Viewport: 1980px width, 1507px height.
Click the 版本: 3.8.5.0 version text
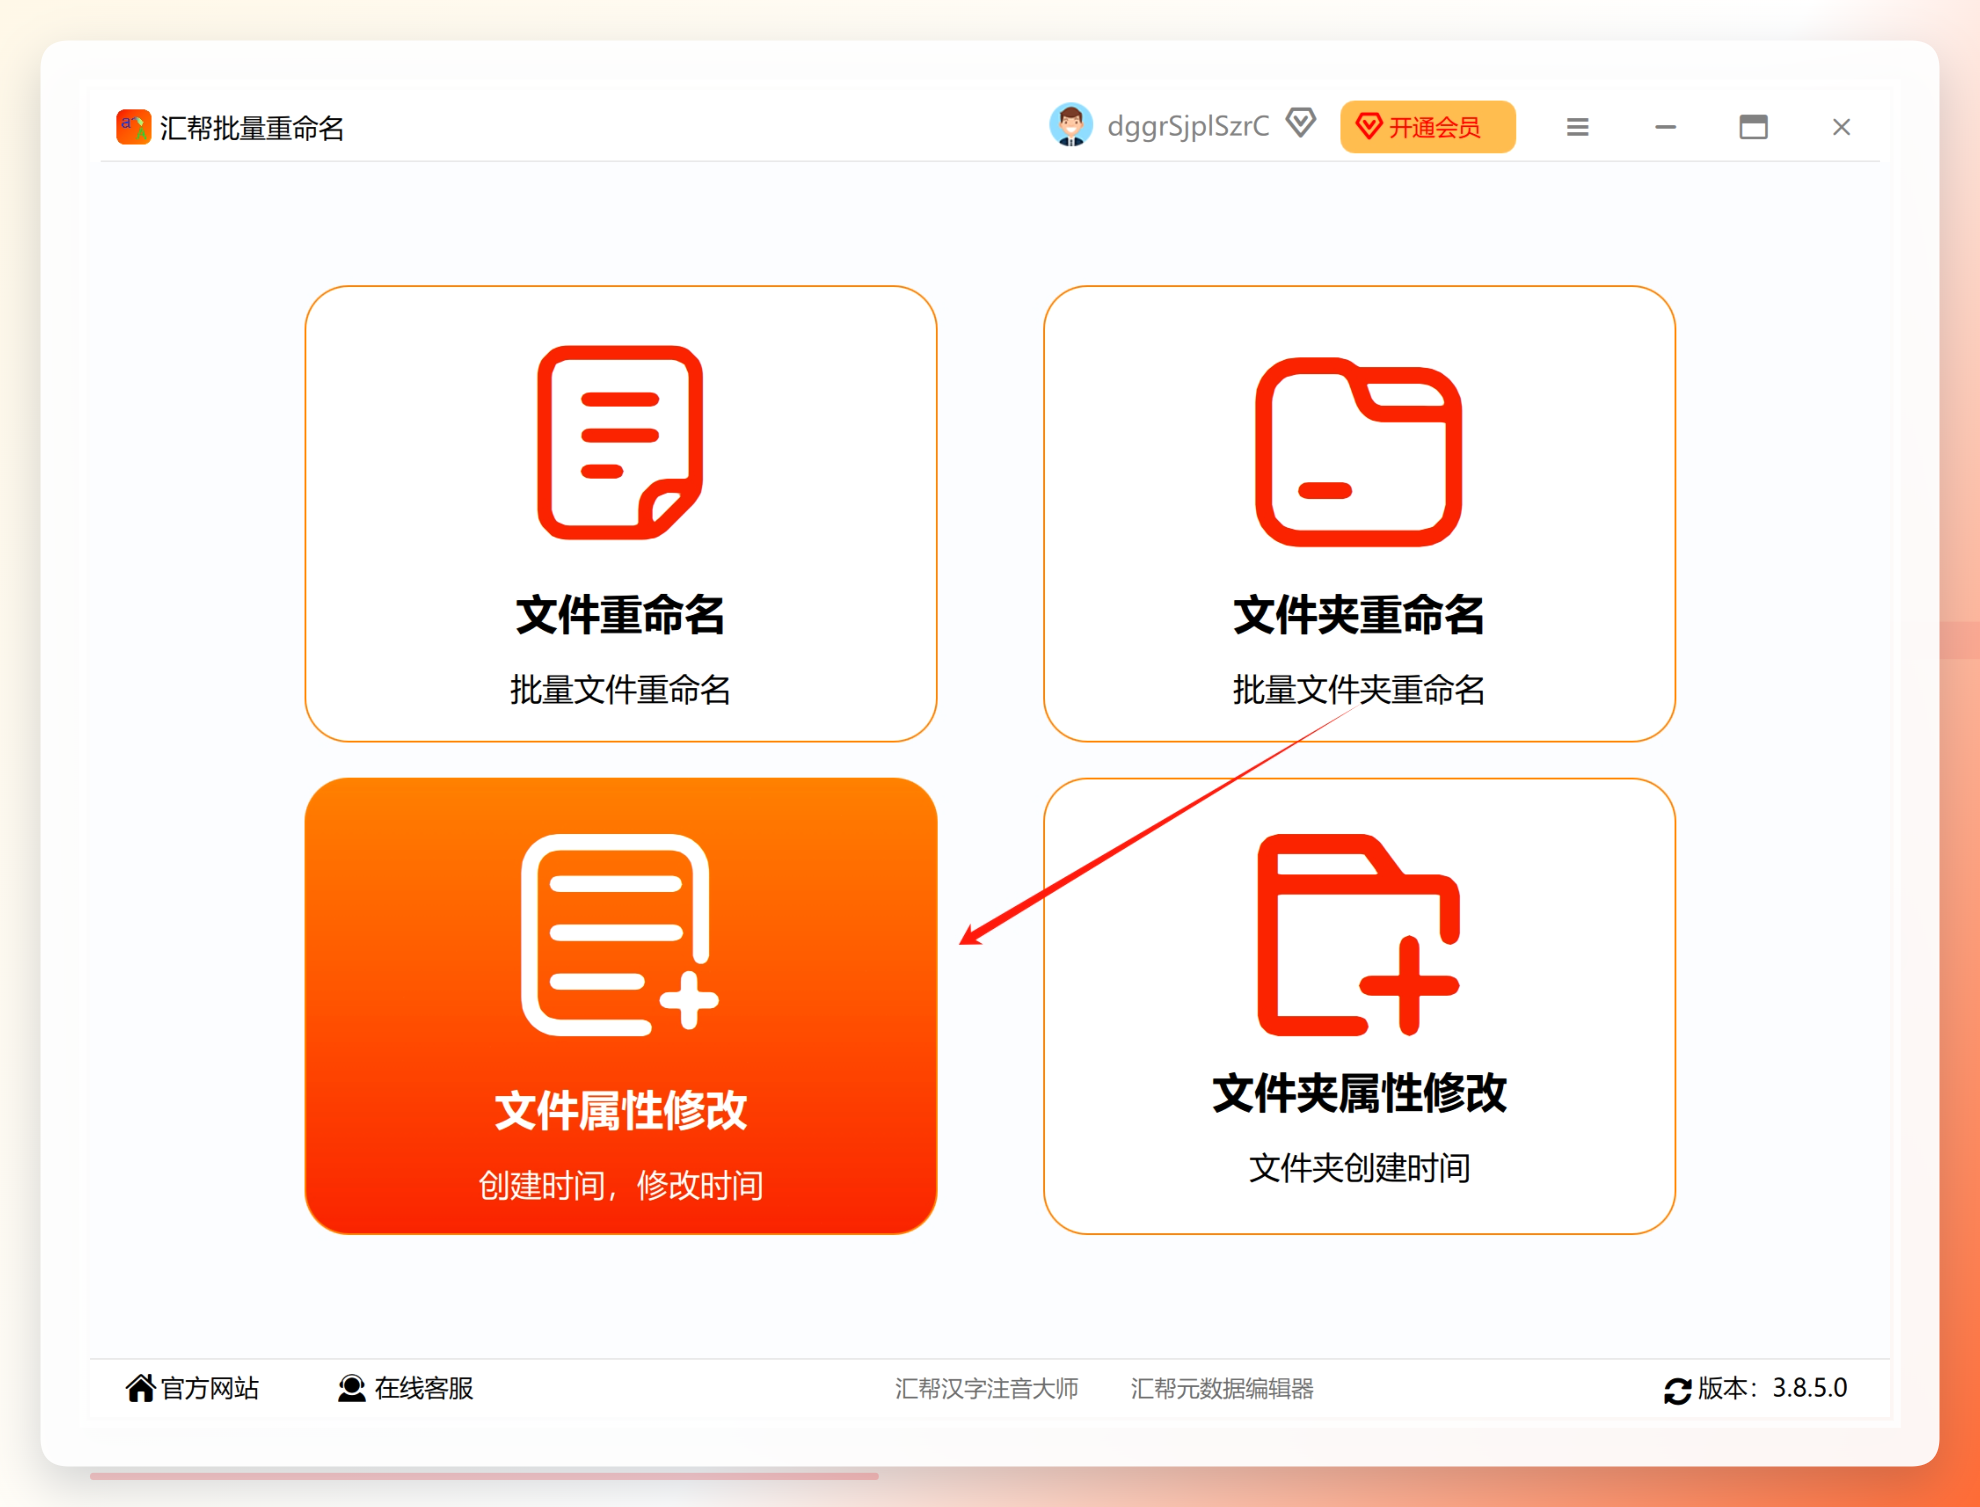pyautogui.click(x=1772, y=1388)
